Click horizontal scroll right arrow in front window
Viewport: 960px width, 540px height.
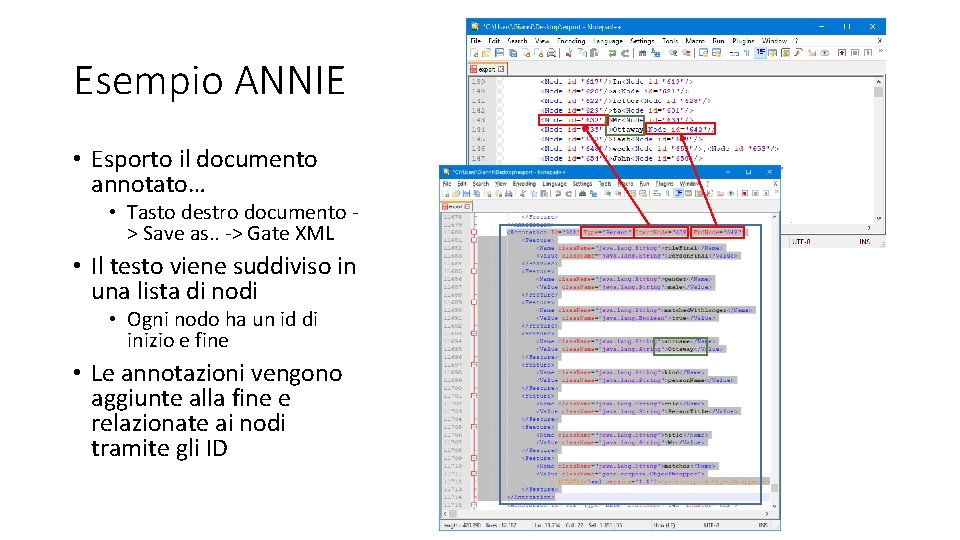pos(767,514)
